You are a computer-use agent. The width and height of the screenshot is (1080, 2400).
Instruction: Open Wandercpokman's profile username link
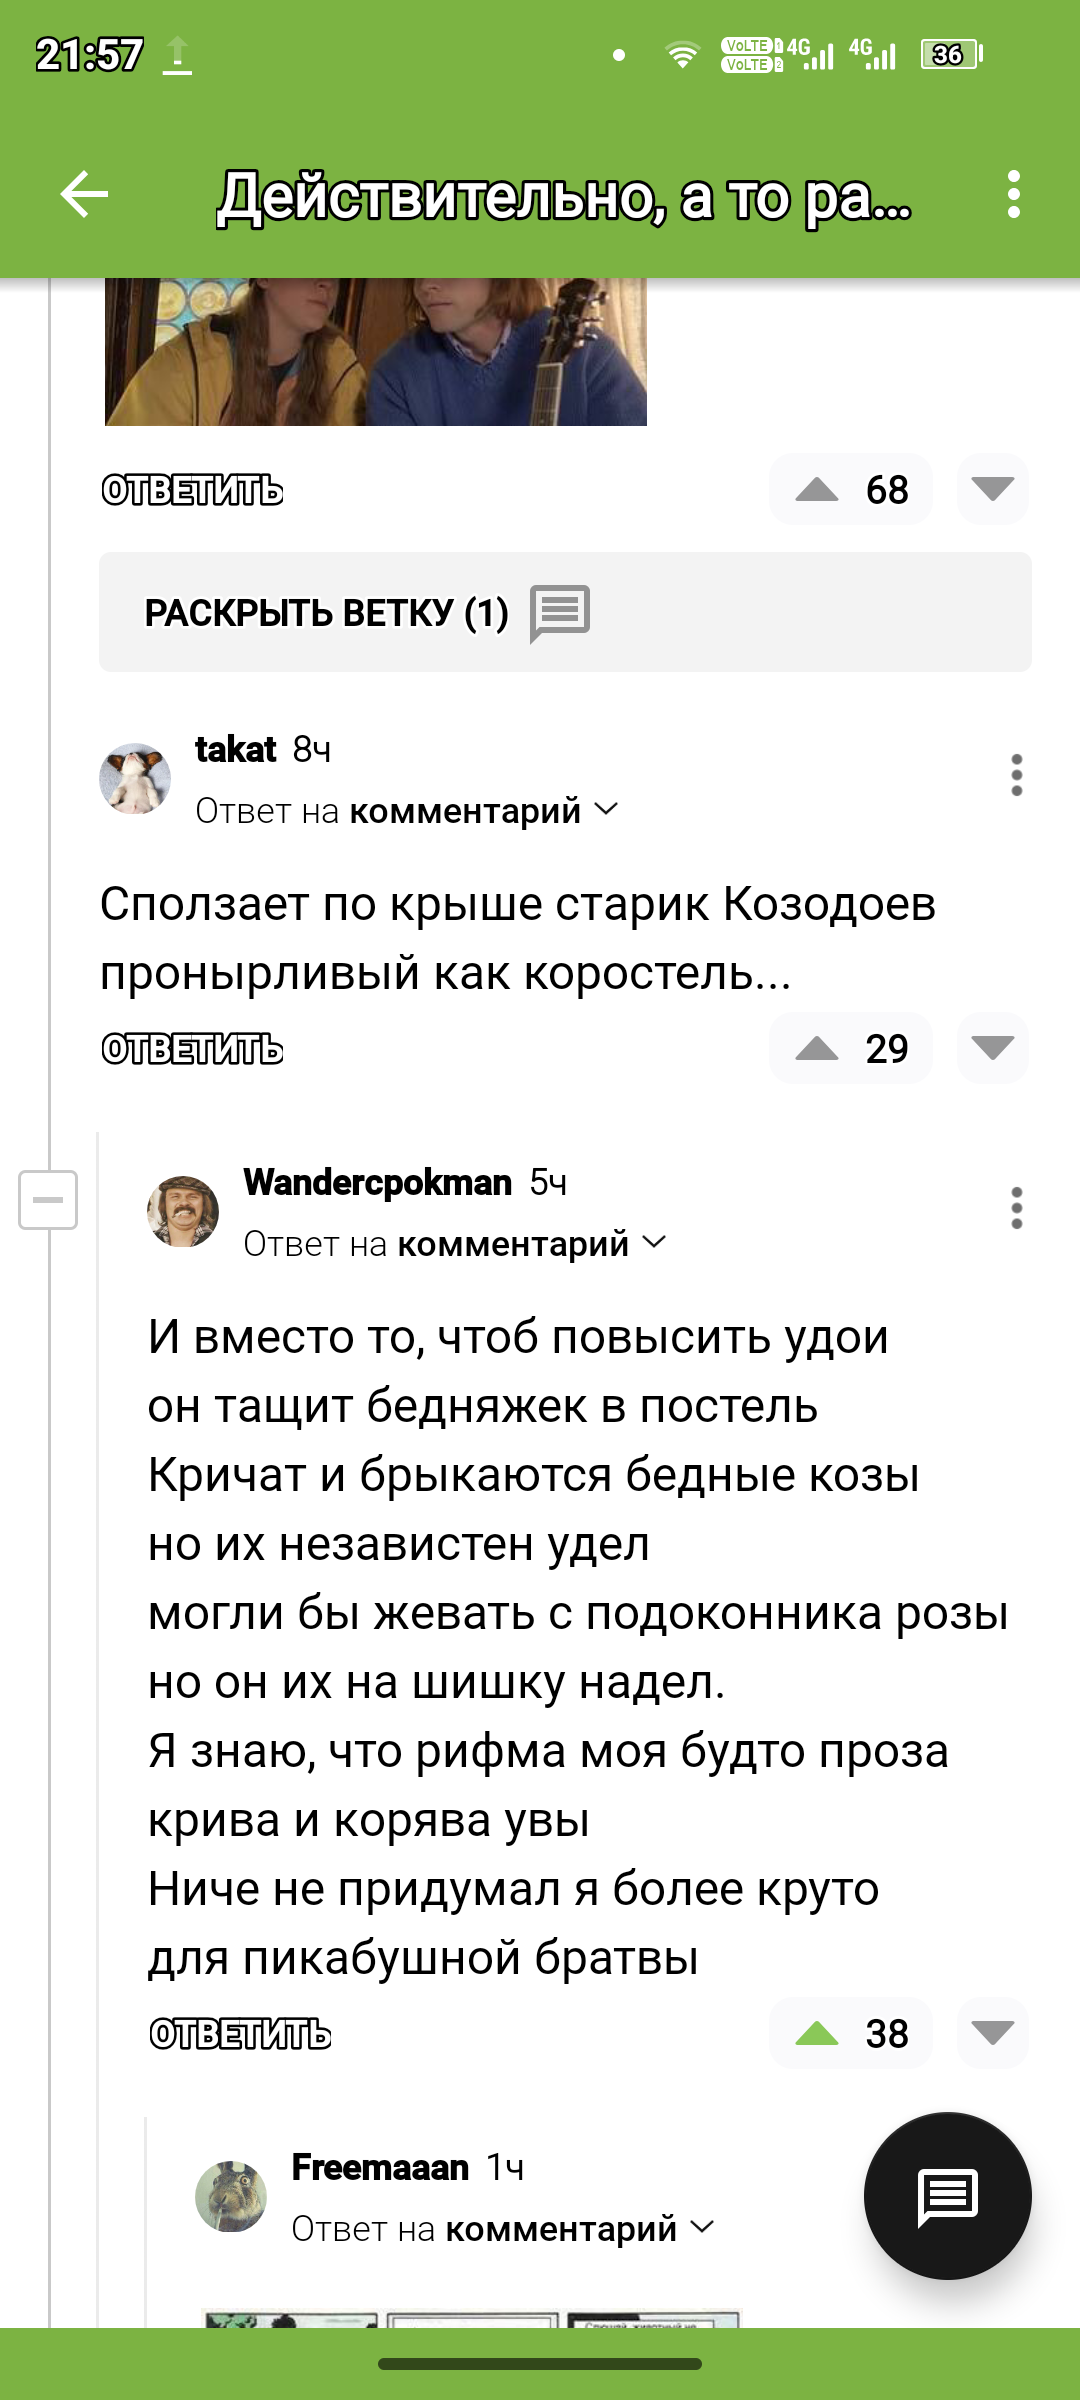(x=377, y=1182)
